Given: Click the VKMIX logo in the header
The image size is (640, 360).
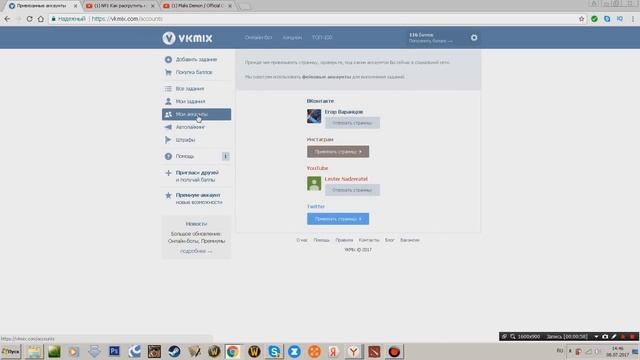Looking at the screenshot, I should coord(187,38).
